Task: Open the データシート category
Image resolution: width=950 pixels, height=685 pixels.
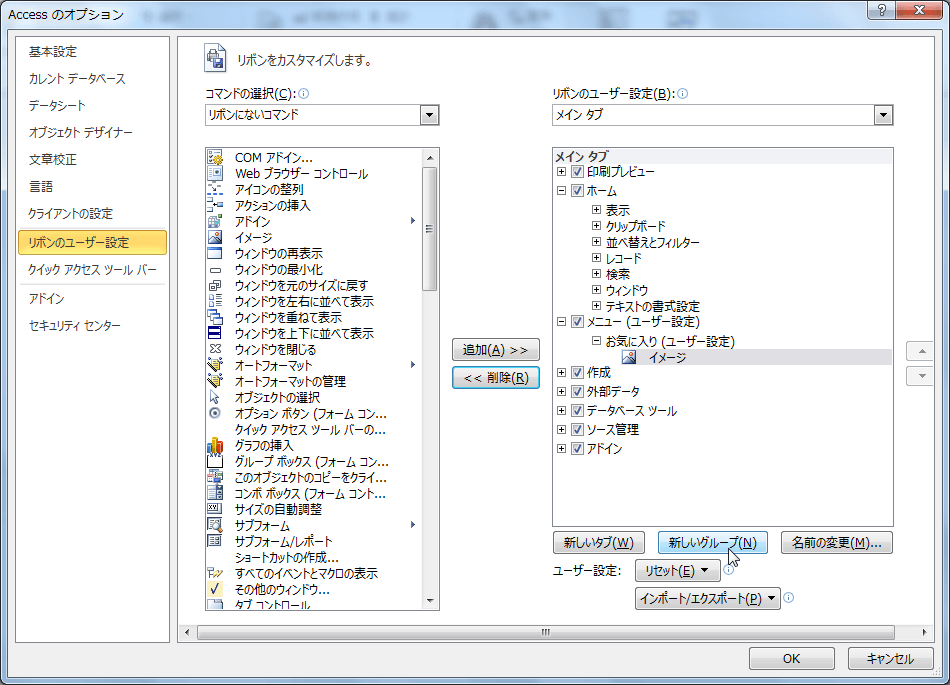Action: click(57, 105)
